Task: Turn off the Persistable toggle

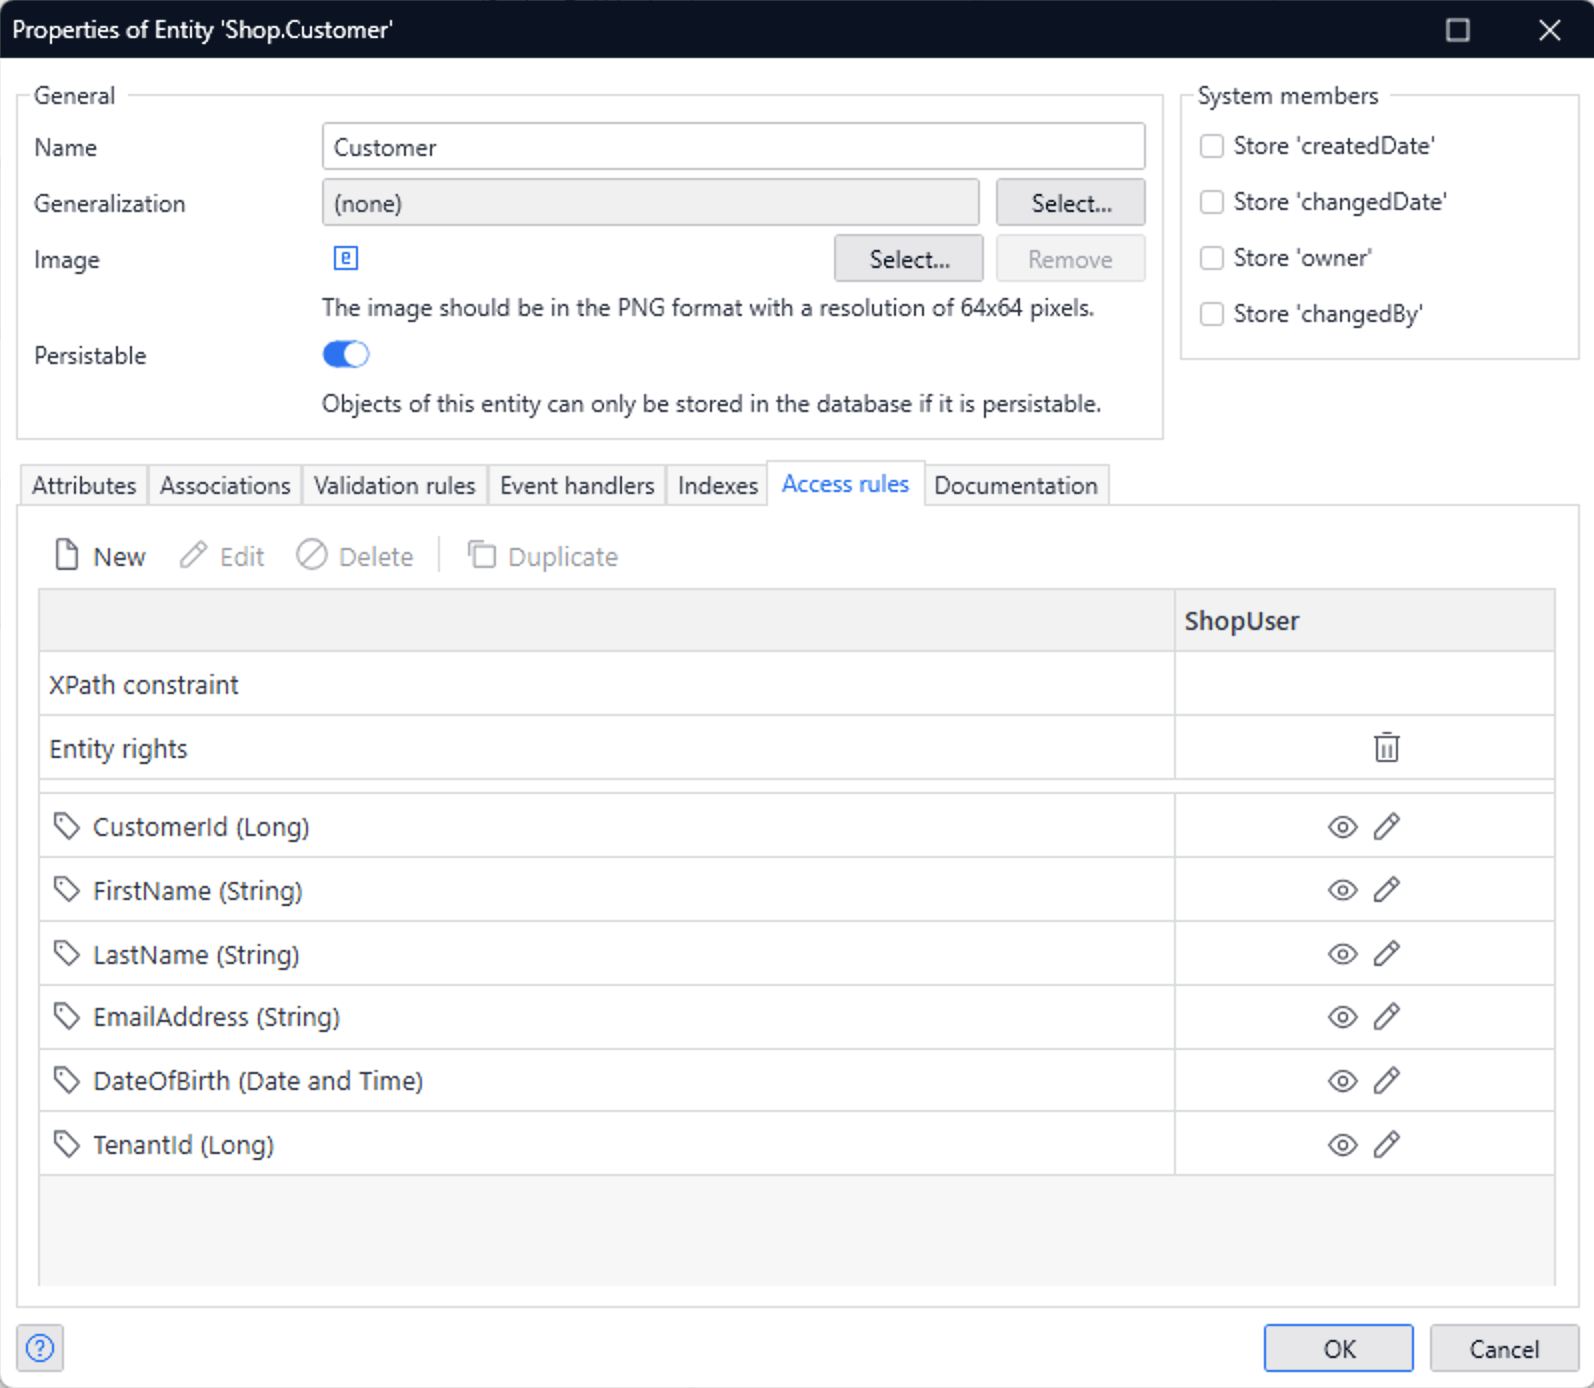Action: click(346, 355)
